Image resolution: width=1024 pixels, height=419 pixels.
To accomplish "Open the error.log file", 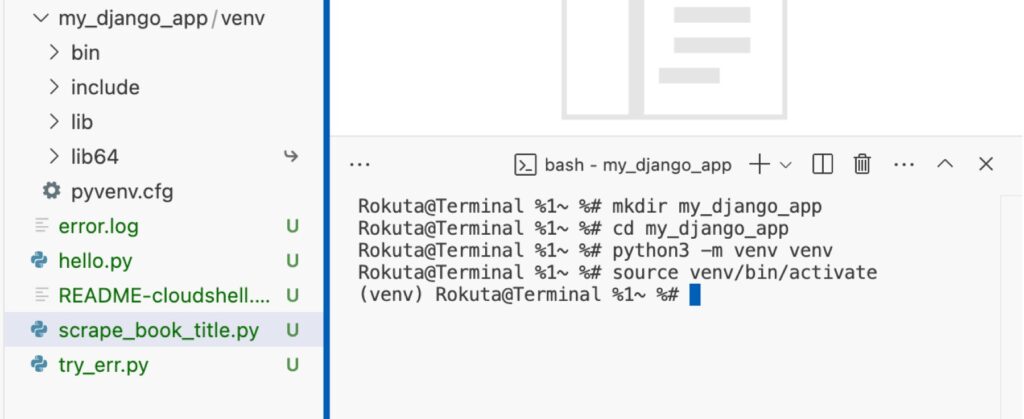I will point(98,226).
